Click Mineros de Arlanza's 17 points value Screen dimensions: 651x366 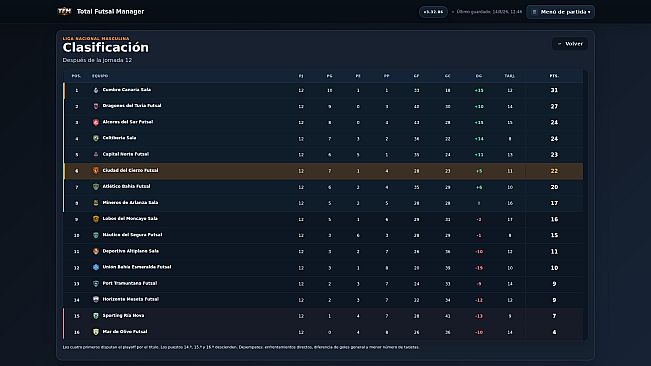click(554, 203)
